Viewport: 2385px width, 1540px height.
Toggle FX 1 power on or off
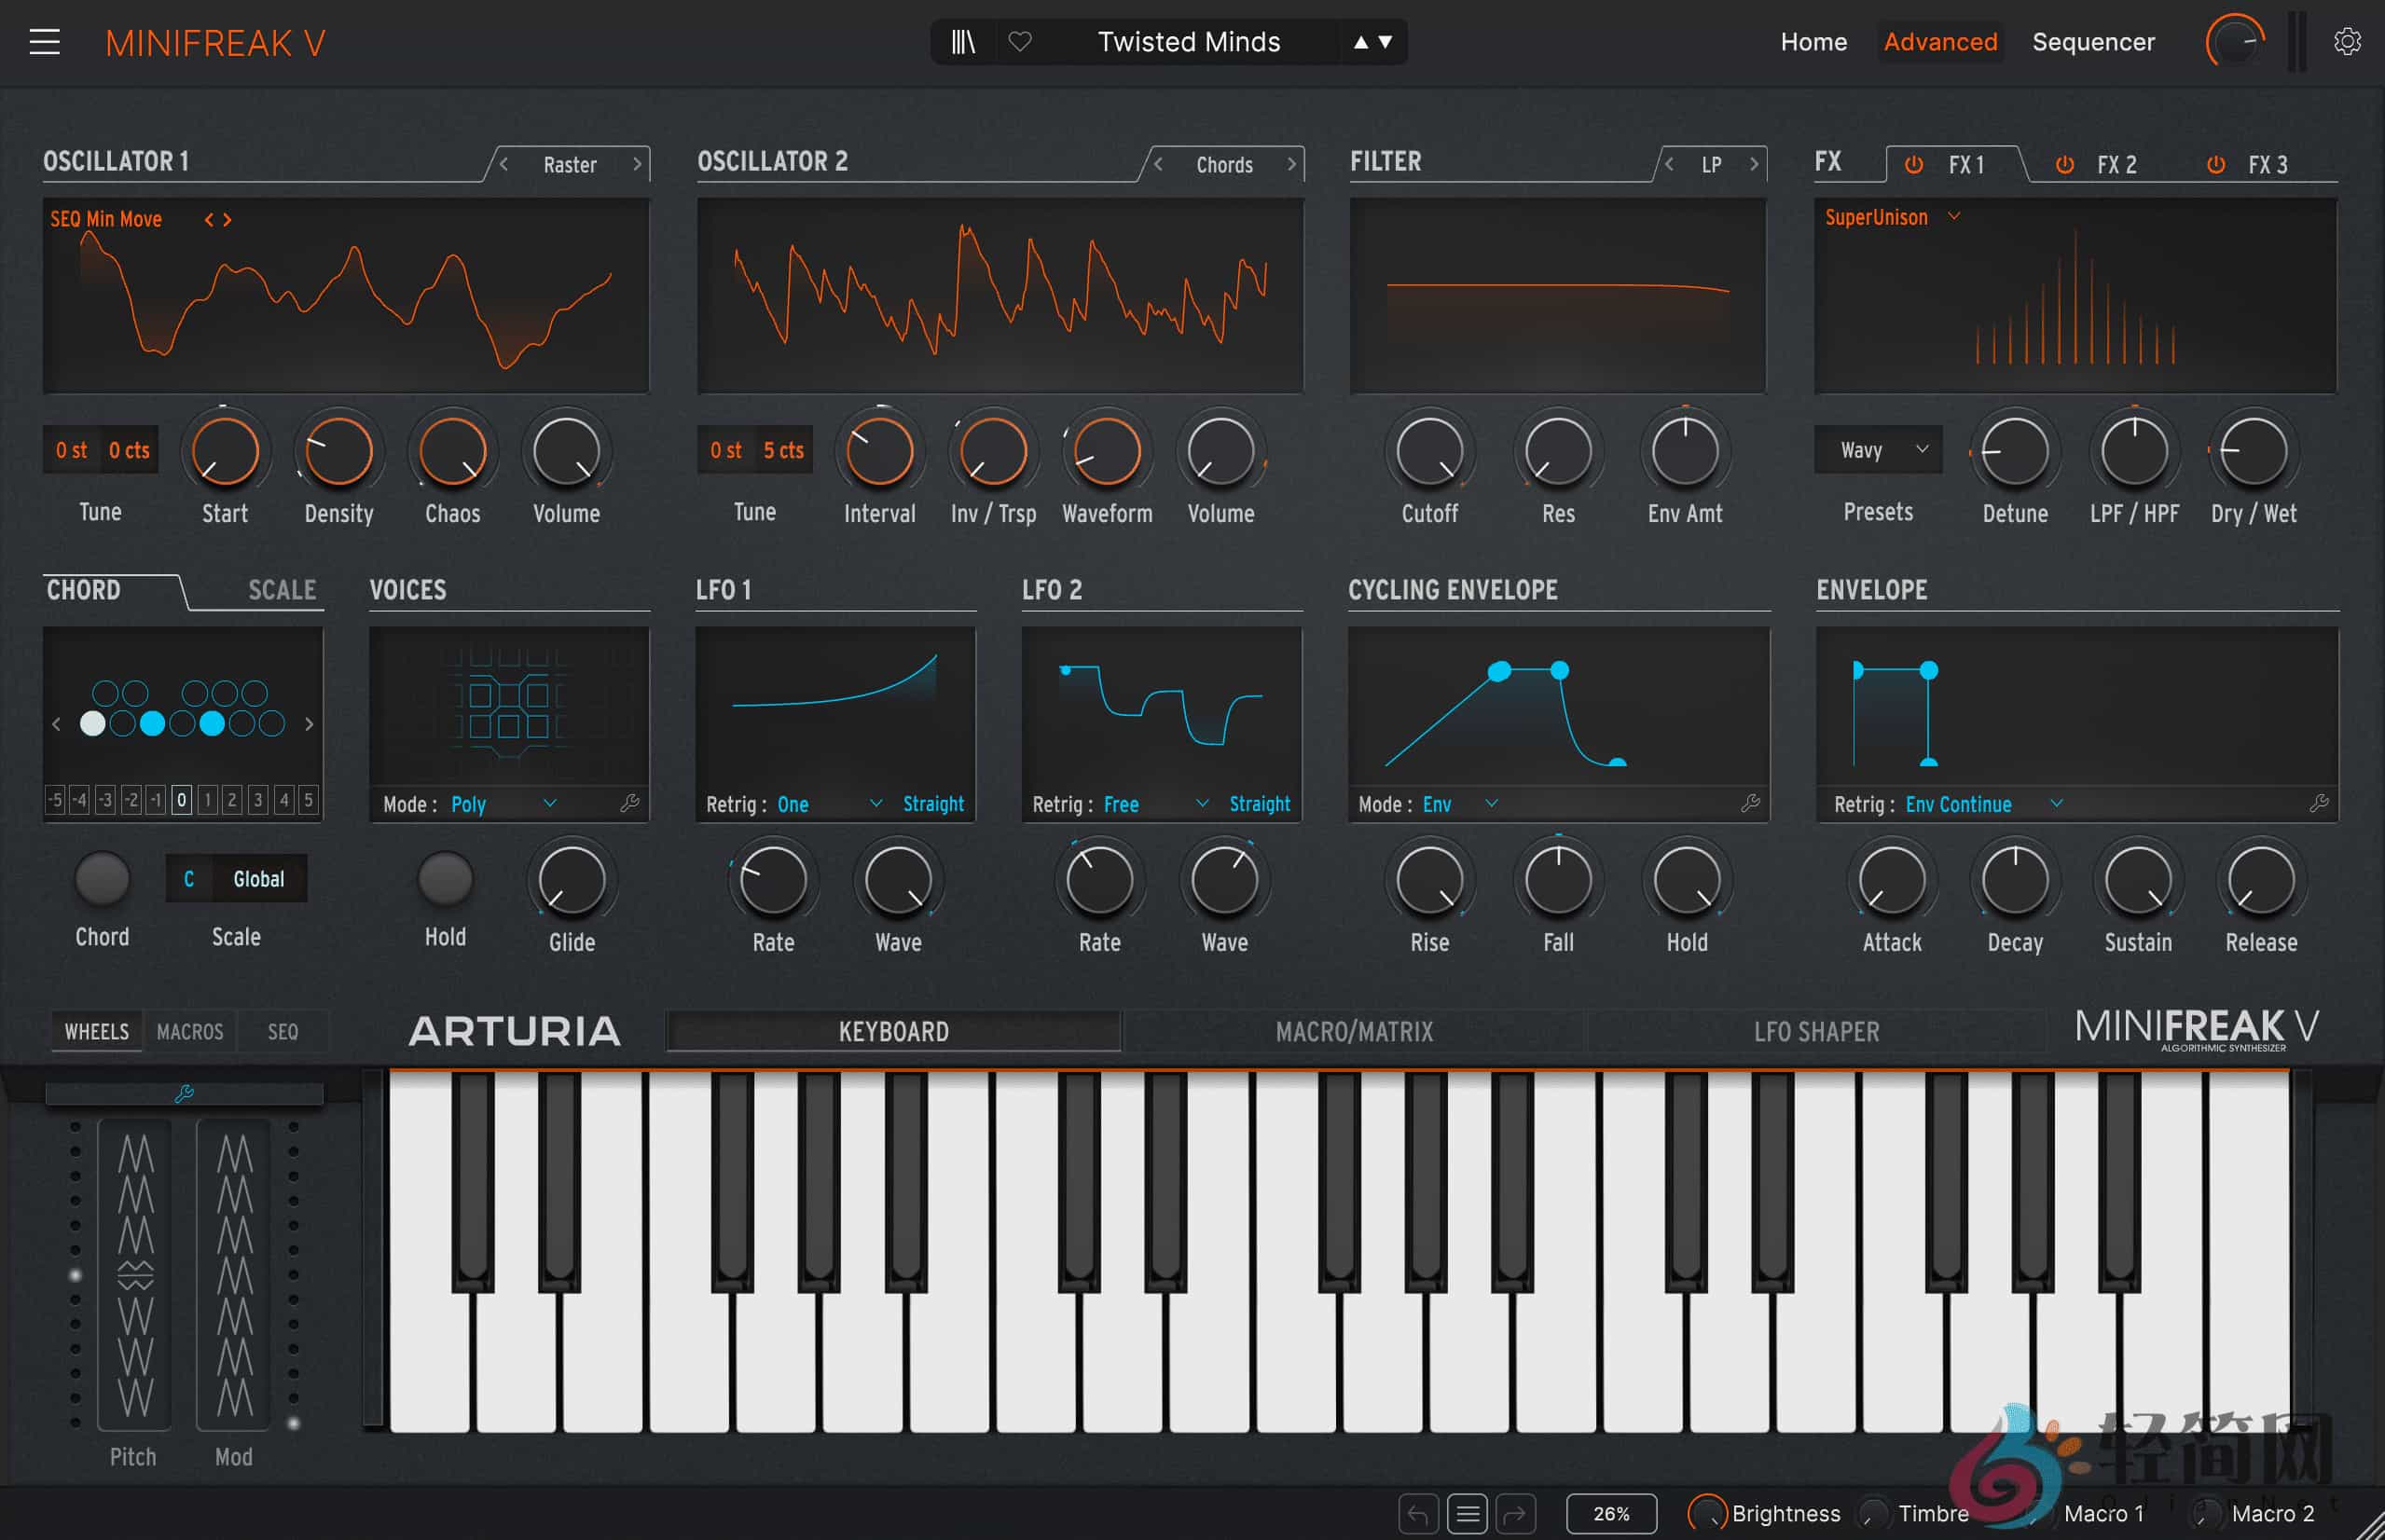pos(1914,165)
